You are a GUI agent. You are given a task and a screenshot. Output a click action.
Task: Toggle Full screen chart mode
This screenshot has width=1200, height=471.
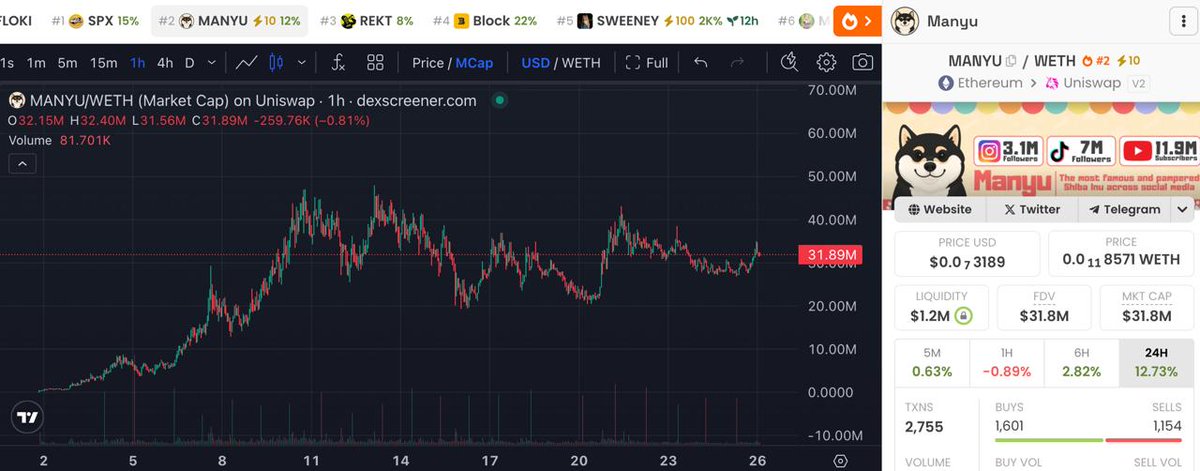[646, 62]
